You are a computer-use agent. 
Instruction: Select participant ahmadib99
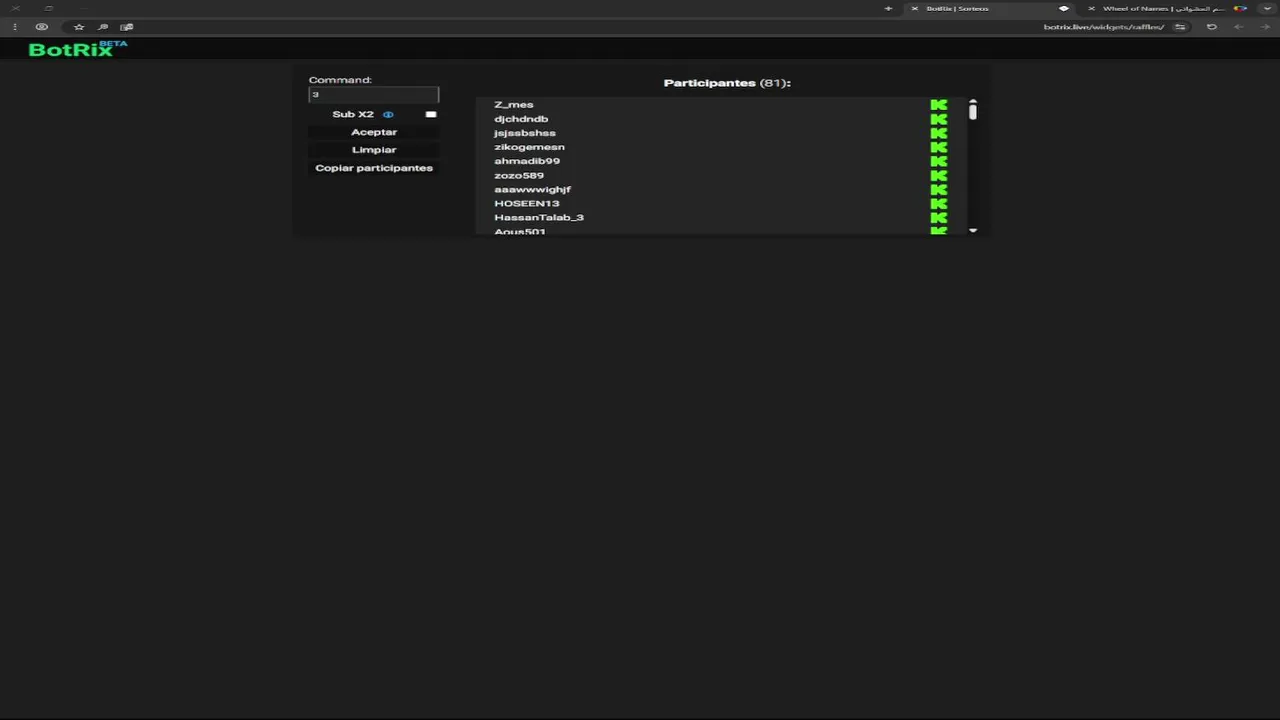527,161
